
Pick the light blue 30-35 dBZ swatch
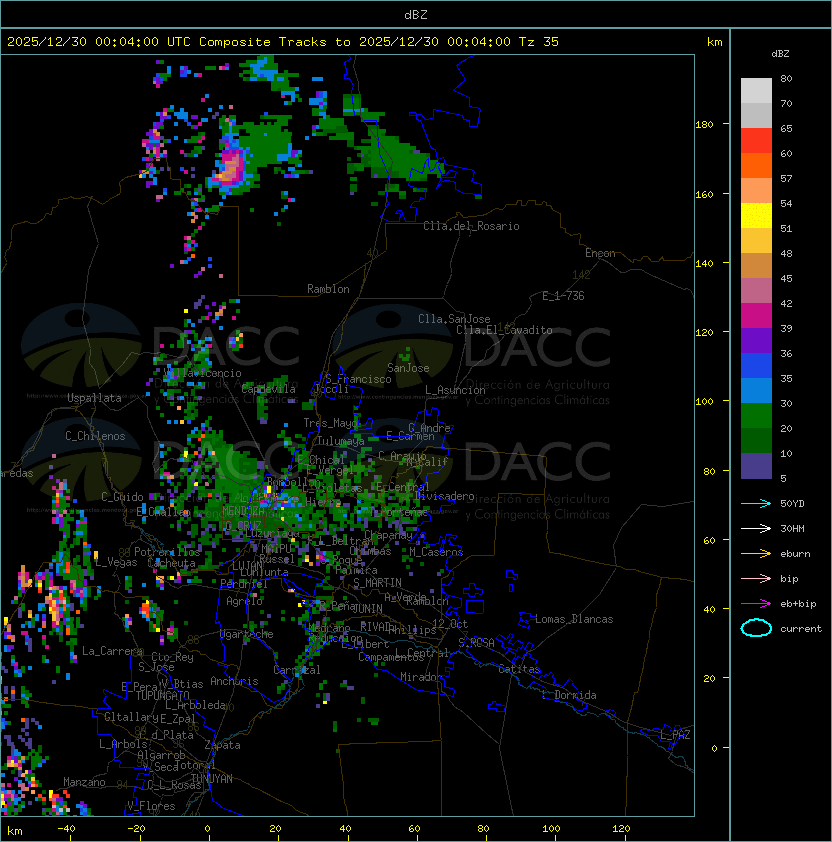(756, 391)
